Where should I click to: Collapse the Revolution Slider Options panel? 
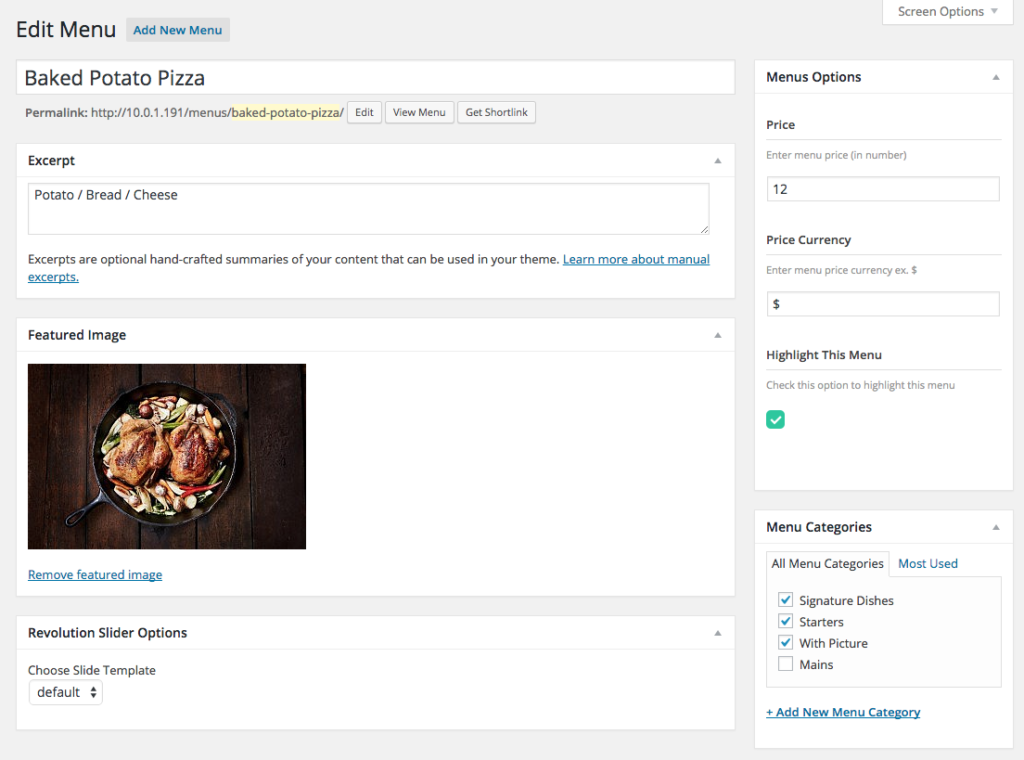717,633
